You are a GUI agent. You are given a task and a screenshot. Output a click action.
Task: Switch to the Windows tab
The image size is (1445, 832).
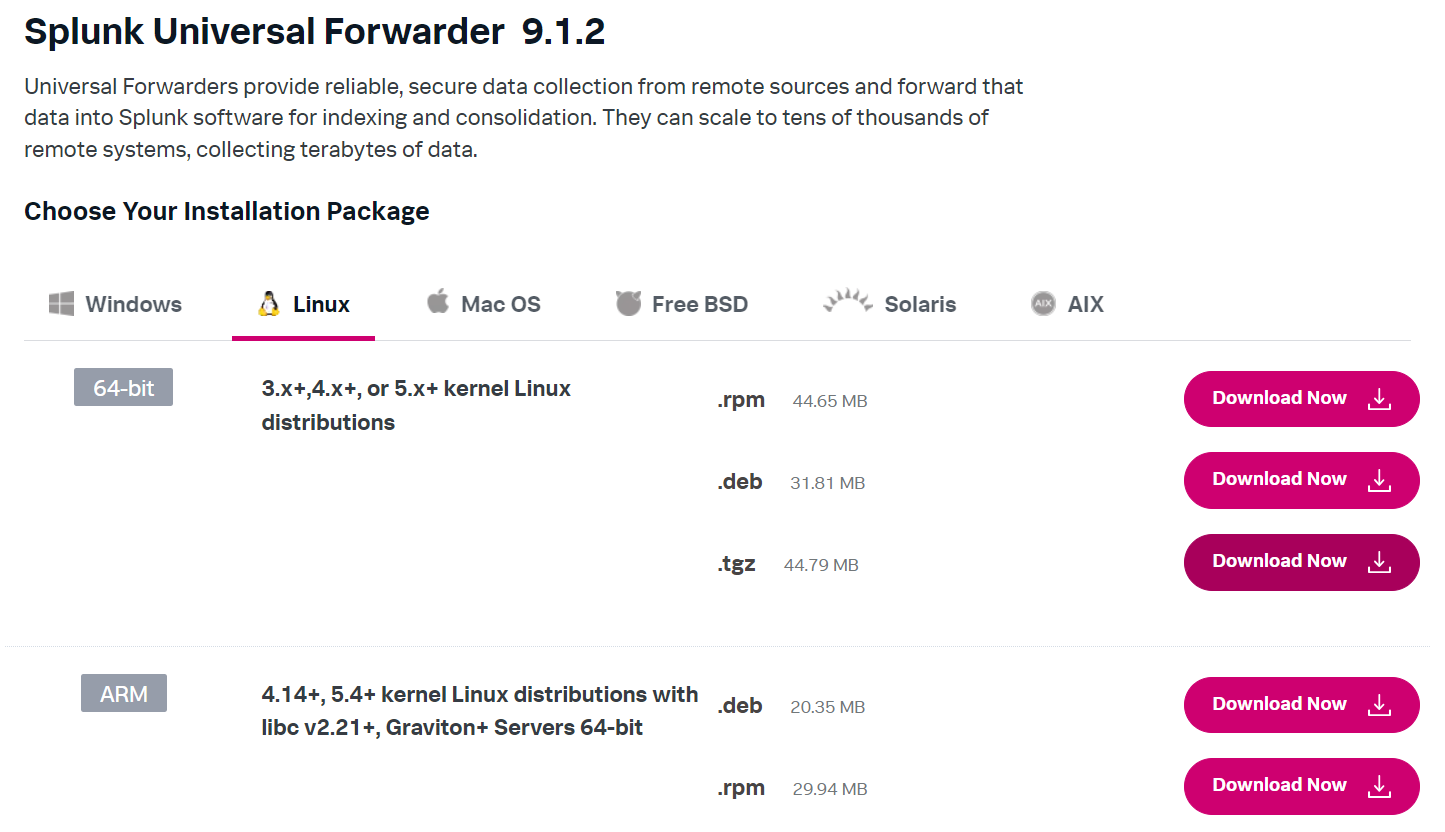[x=133, y=305]
